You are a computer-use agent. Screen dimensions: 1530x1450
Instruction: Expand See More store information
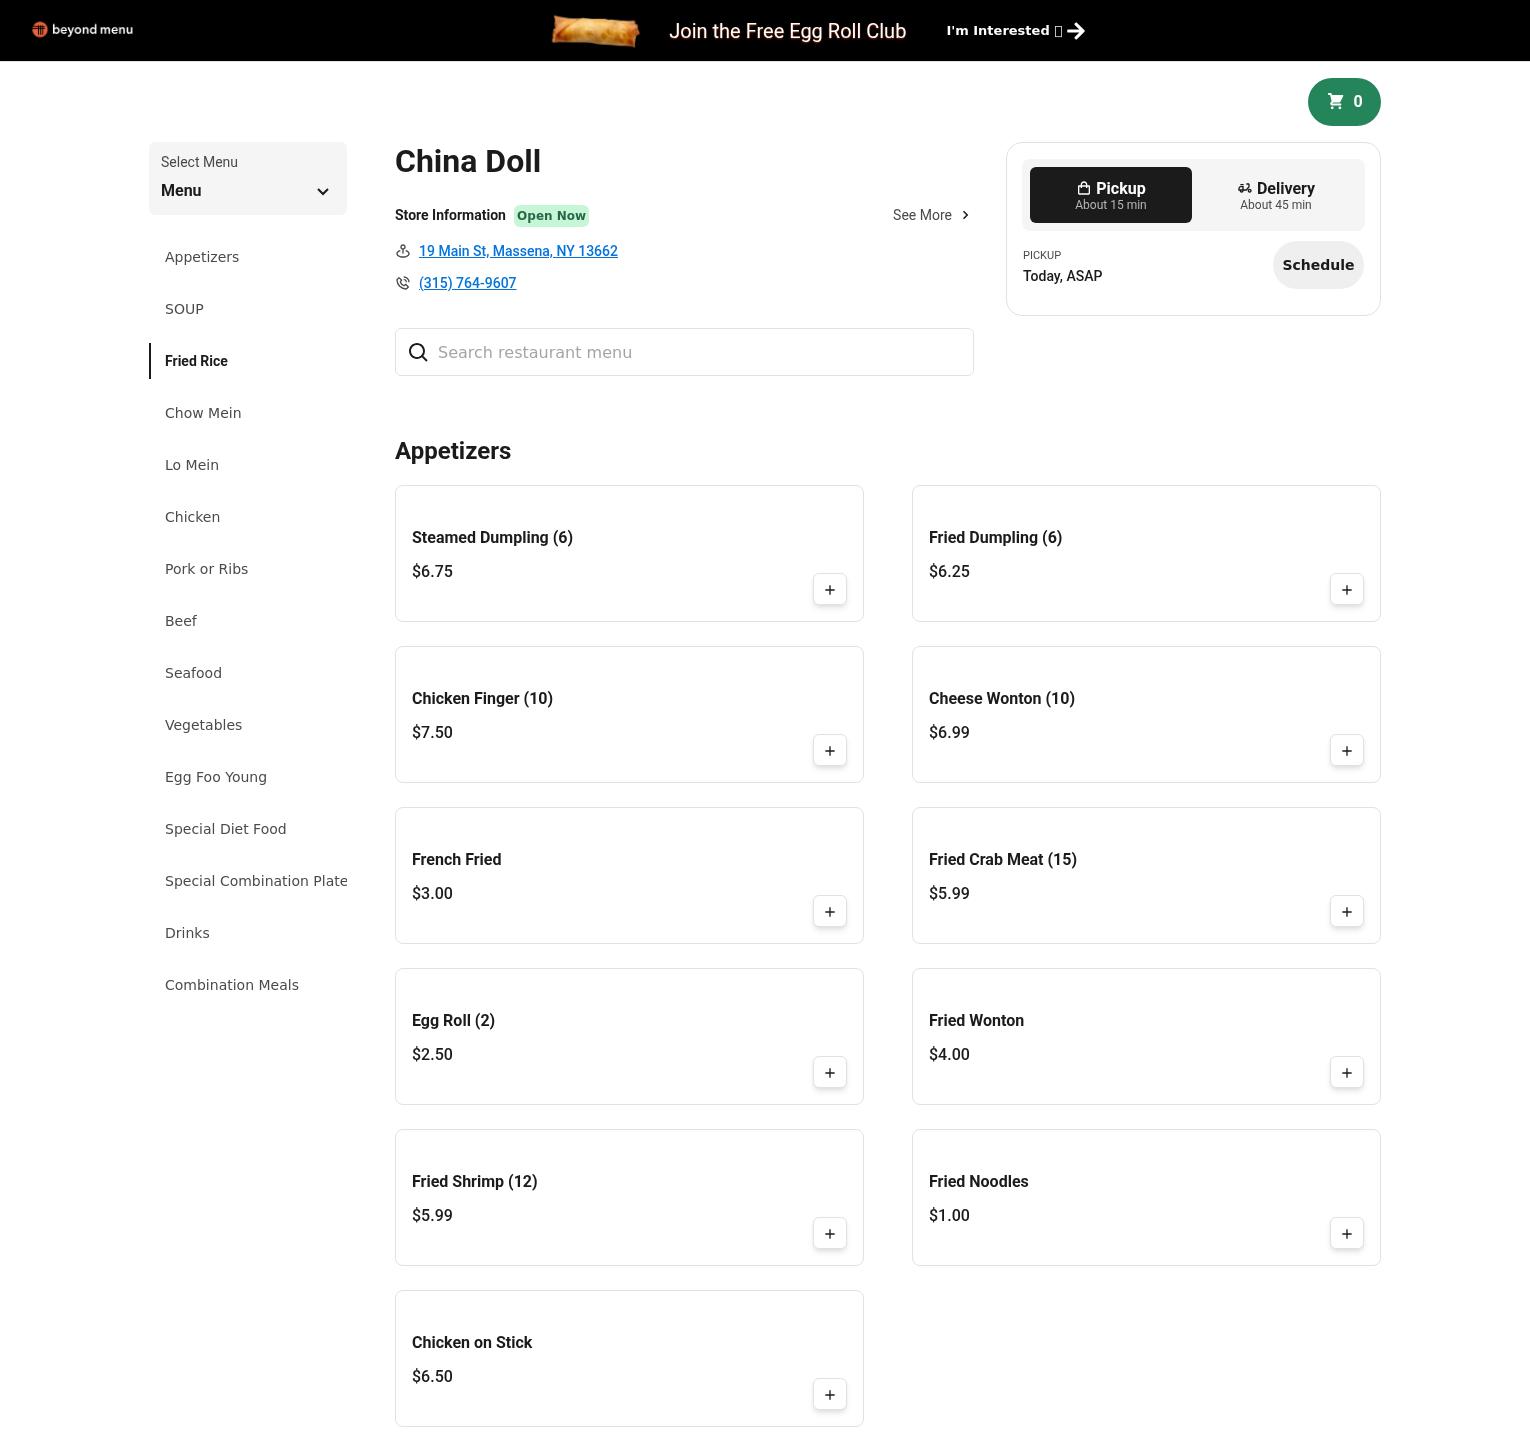(x=931, y=215)
